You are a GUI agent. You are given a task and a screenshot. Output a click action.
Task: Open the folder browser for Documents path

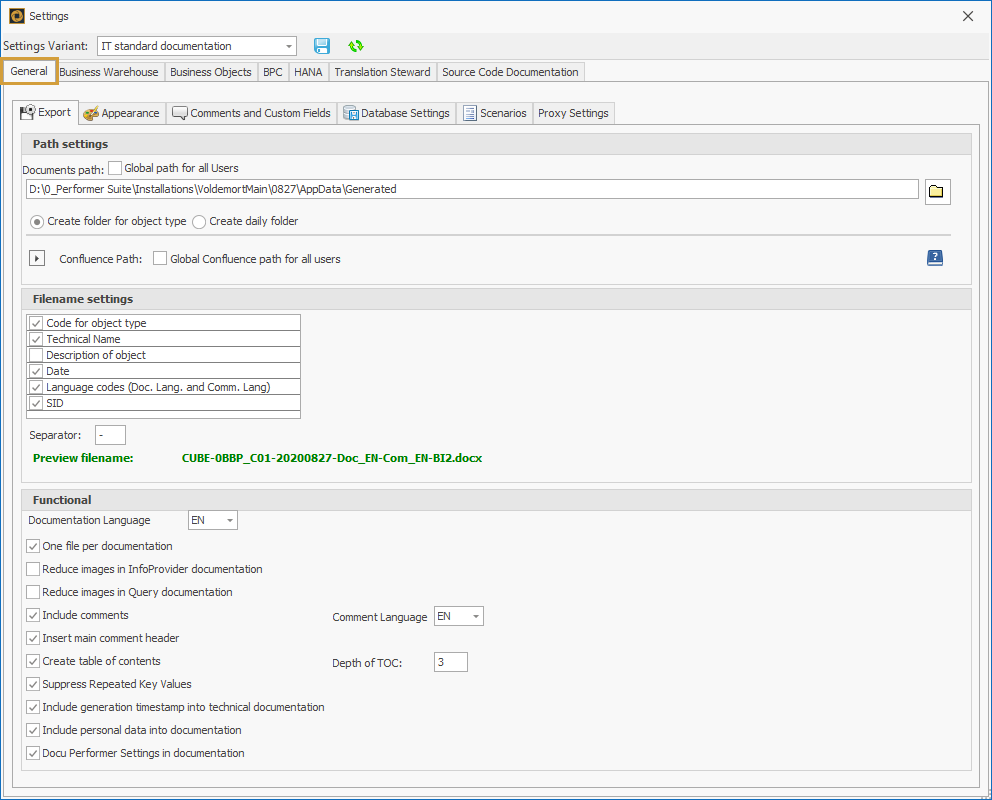(x=937, y=190)
